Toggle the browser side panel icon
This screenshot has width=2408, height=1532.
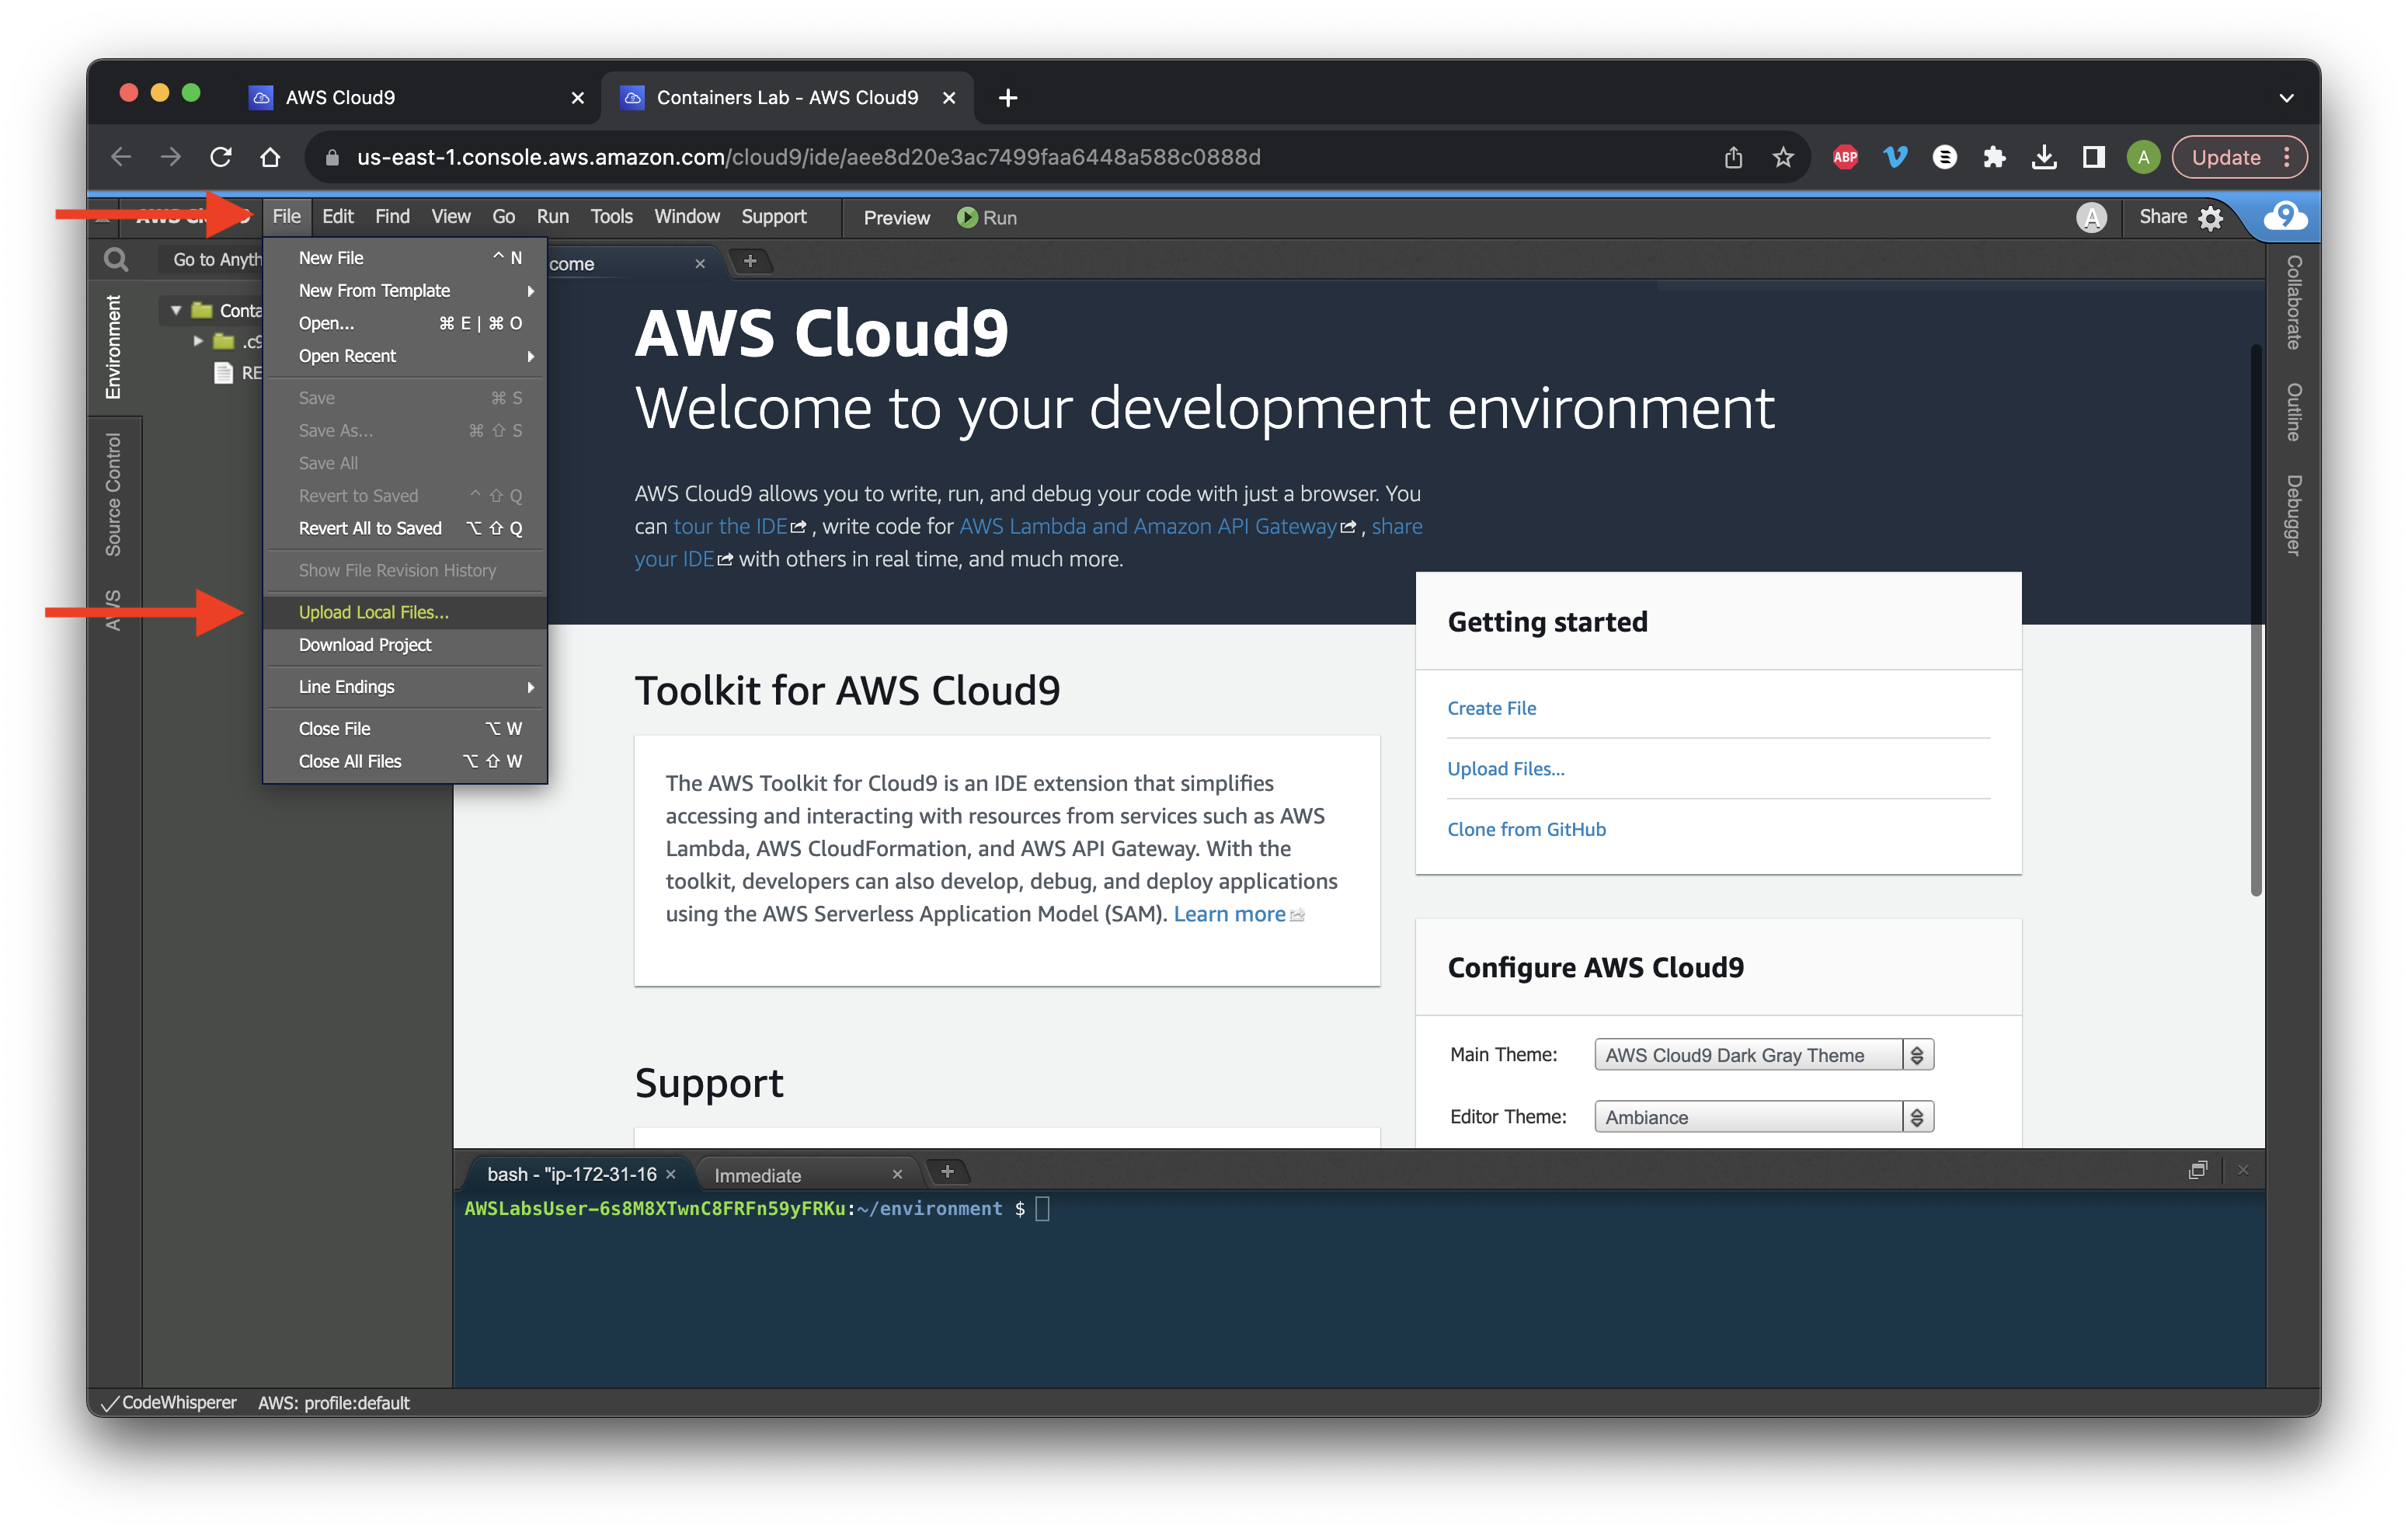click(2093, 157)
